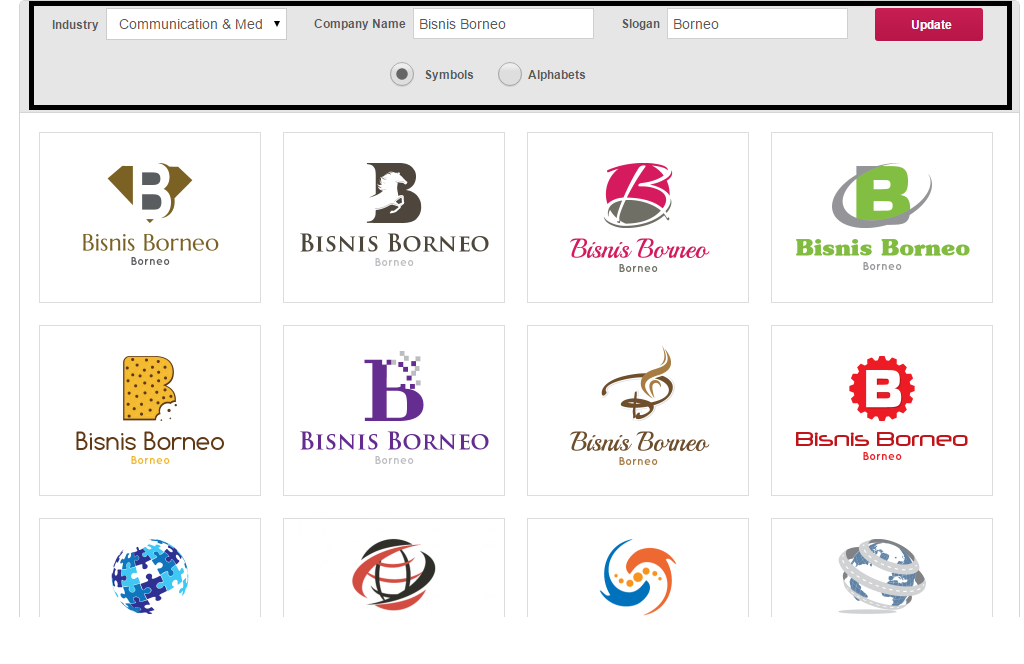The width and height of the screenshot is (1024, 664).
Task: Choose the blue and orange swirl logo
Action: click(638, 568)
